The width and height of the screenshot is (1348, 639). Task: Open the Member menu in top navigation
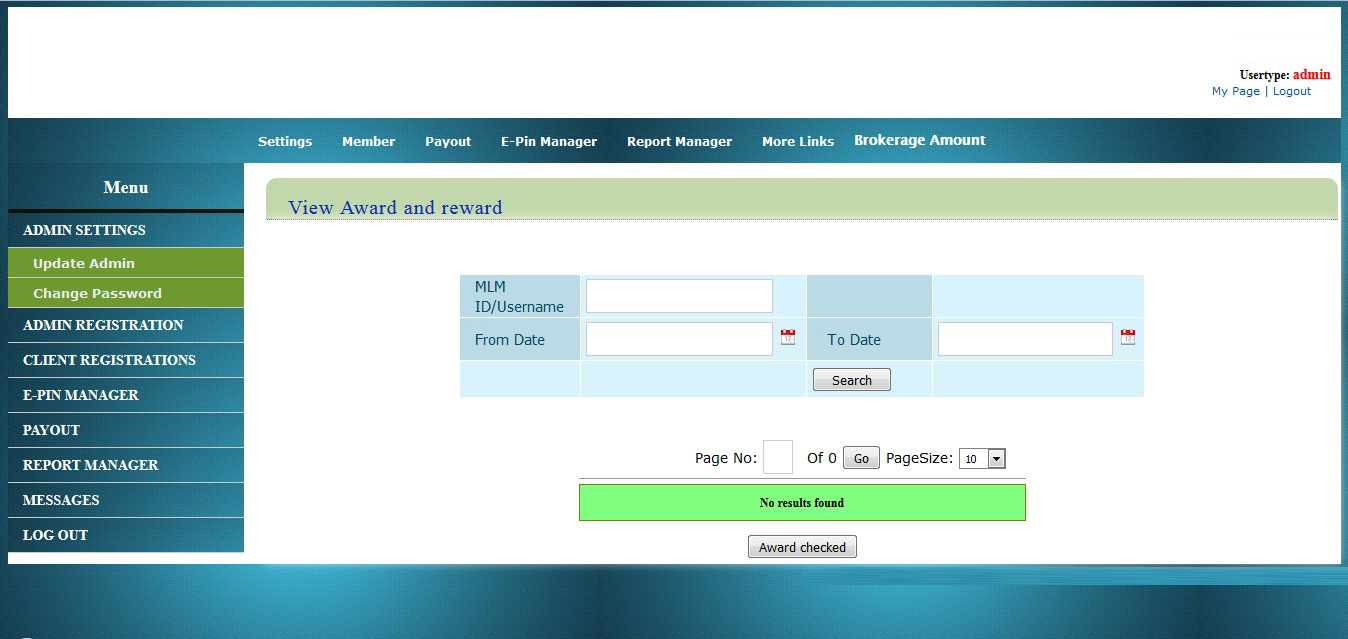tap(368, 142)
